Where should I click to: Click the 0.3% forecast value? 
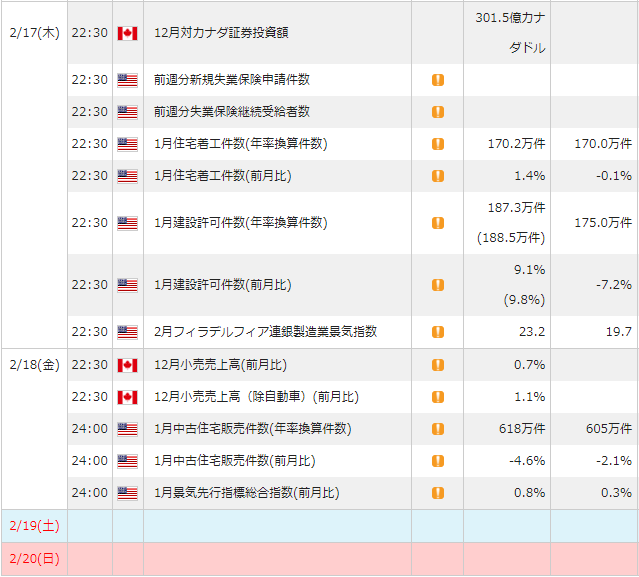click(x=616, y=493)
